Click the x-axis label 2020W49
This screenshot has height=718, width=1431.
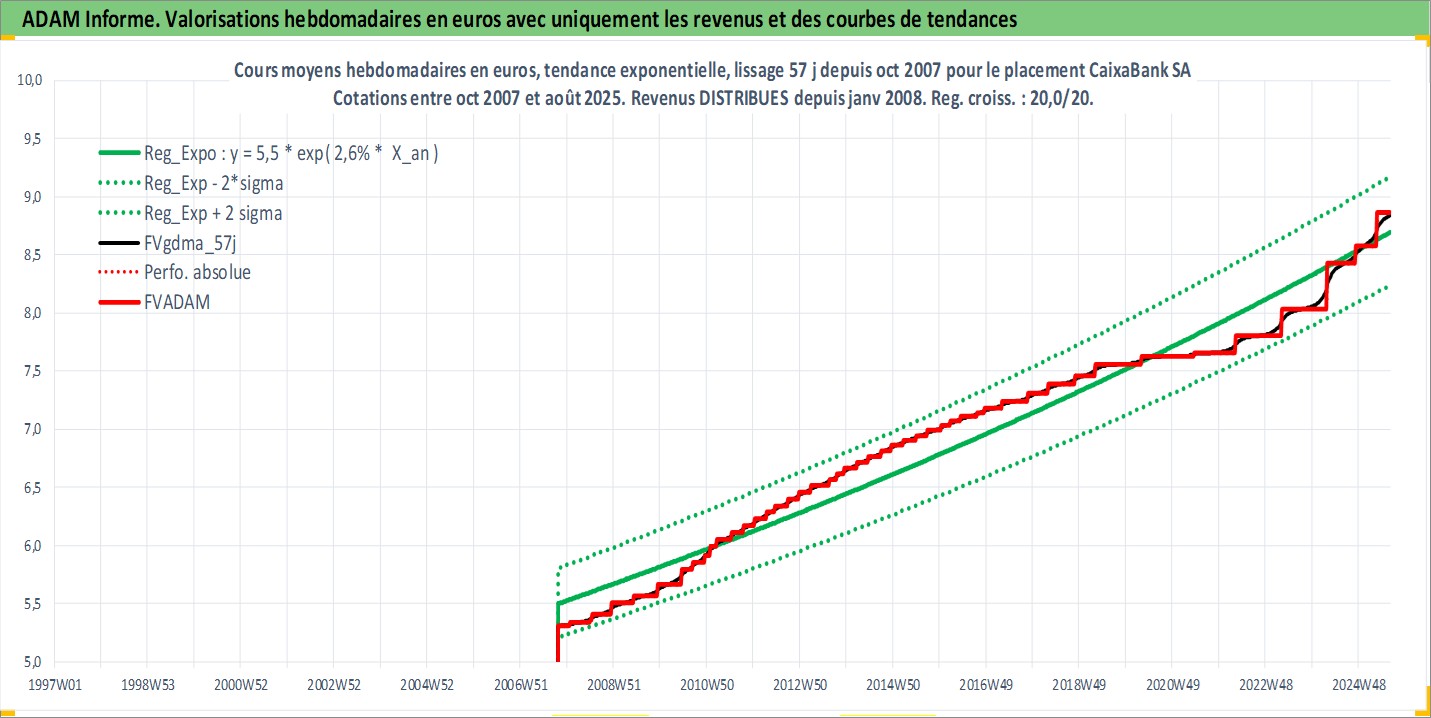point(1171,686)
